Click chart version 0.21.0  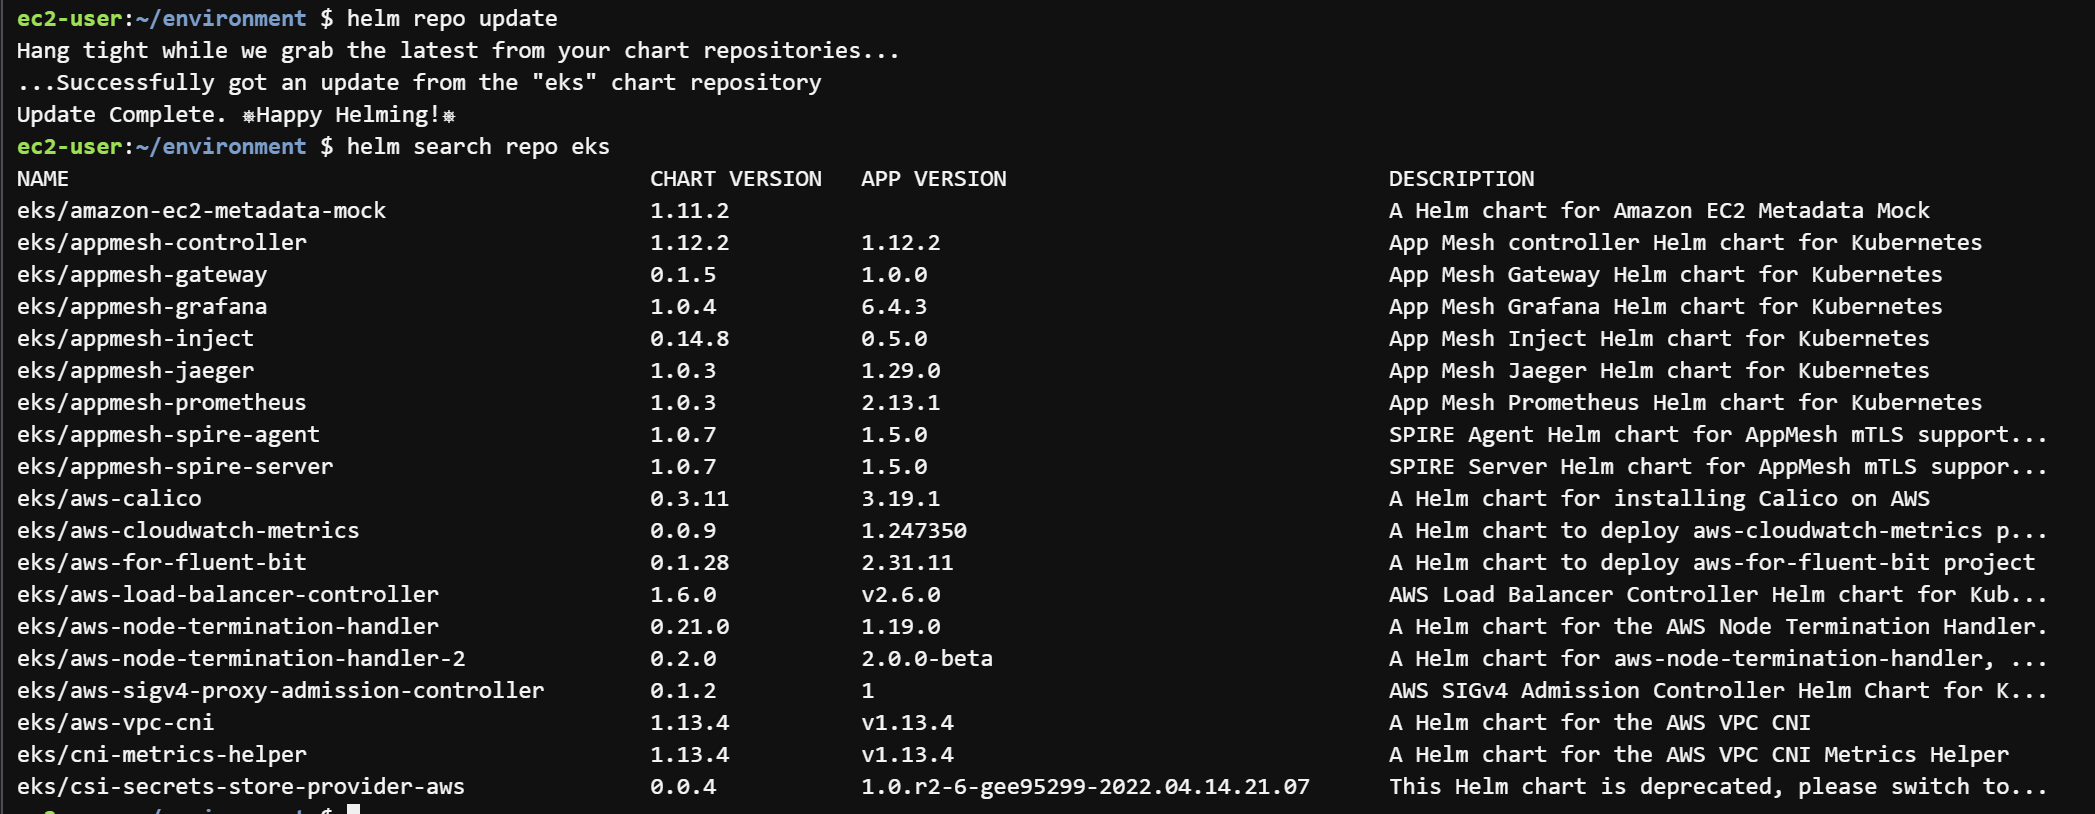[x=690, y=627]
